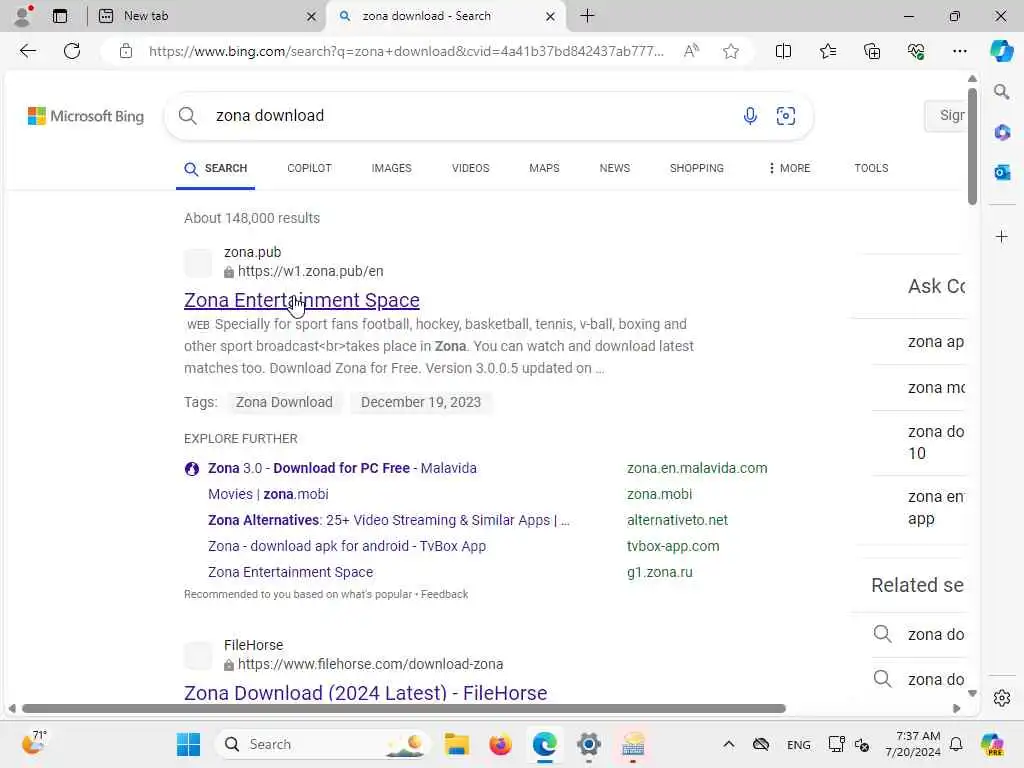Open Split screen icon
The width and height of the screenshot is (1024, 768).
click(783, 51)
